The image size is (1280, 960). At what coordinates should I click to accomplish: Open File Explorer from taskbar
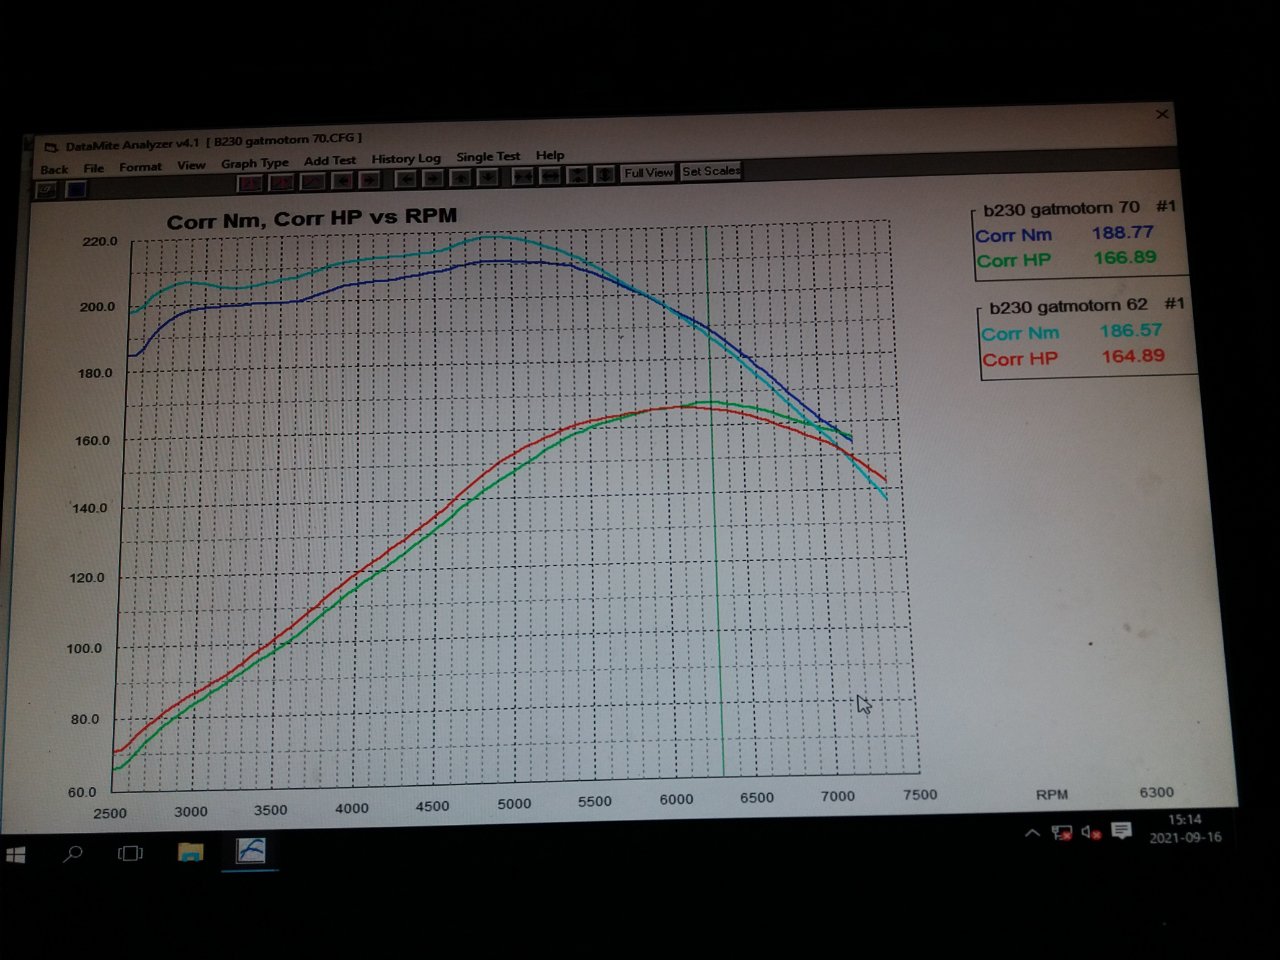click(x=190, y=852)
